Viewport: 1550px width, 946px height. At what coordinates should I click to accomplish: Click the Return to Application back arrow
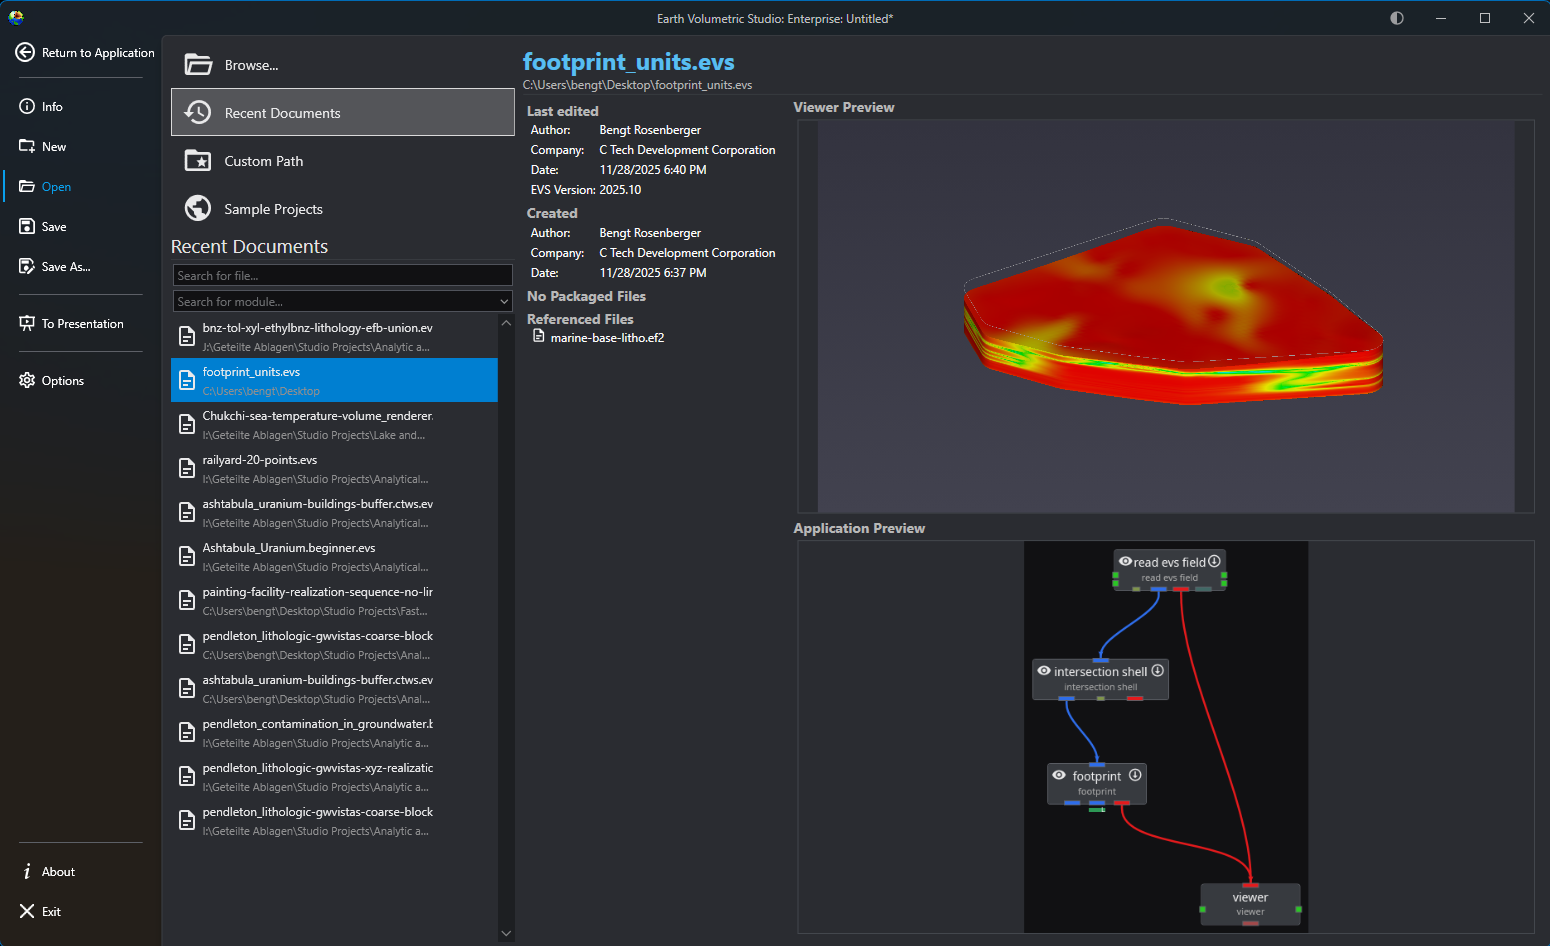[25, 52]
